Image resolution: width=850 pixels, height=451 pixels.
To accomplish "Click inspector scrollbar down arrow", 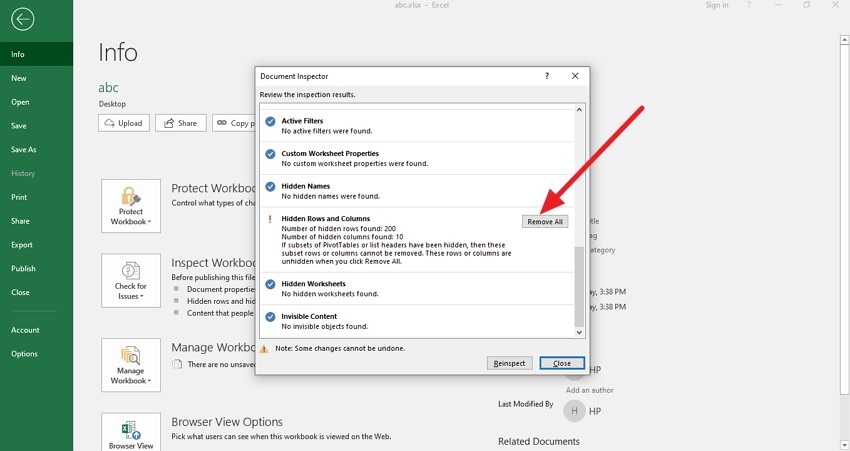I will pyautogui.click(x=579, y=332).
